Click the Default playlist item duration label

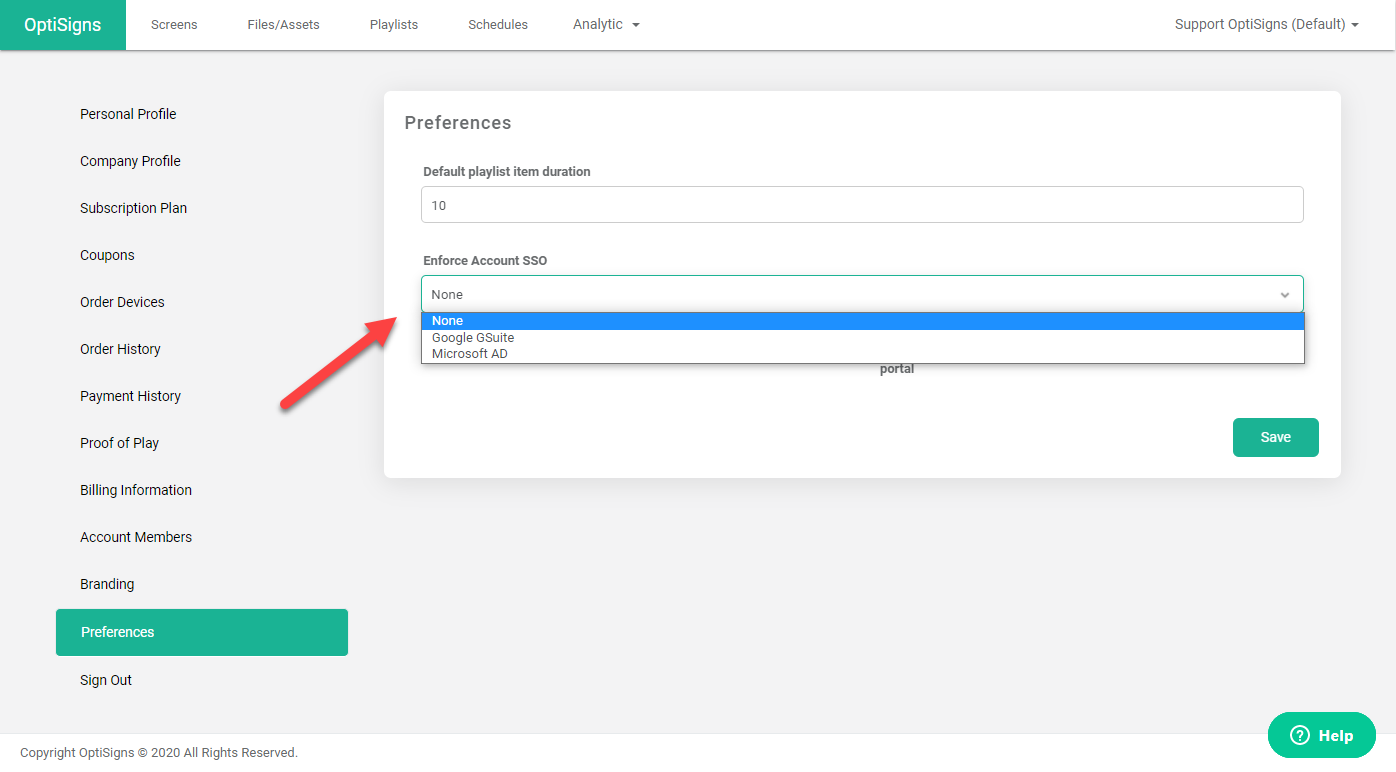point(507,172)
